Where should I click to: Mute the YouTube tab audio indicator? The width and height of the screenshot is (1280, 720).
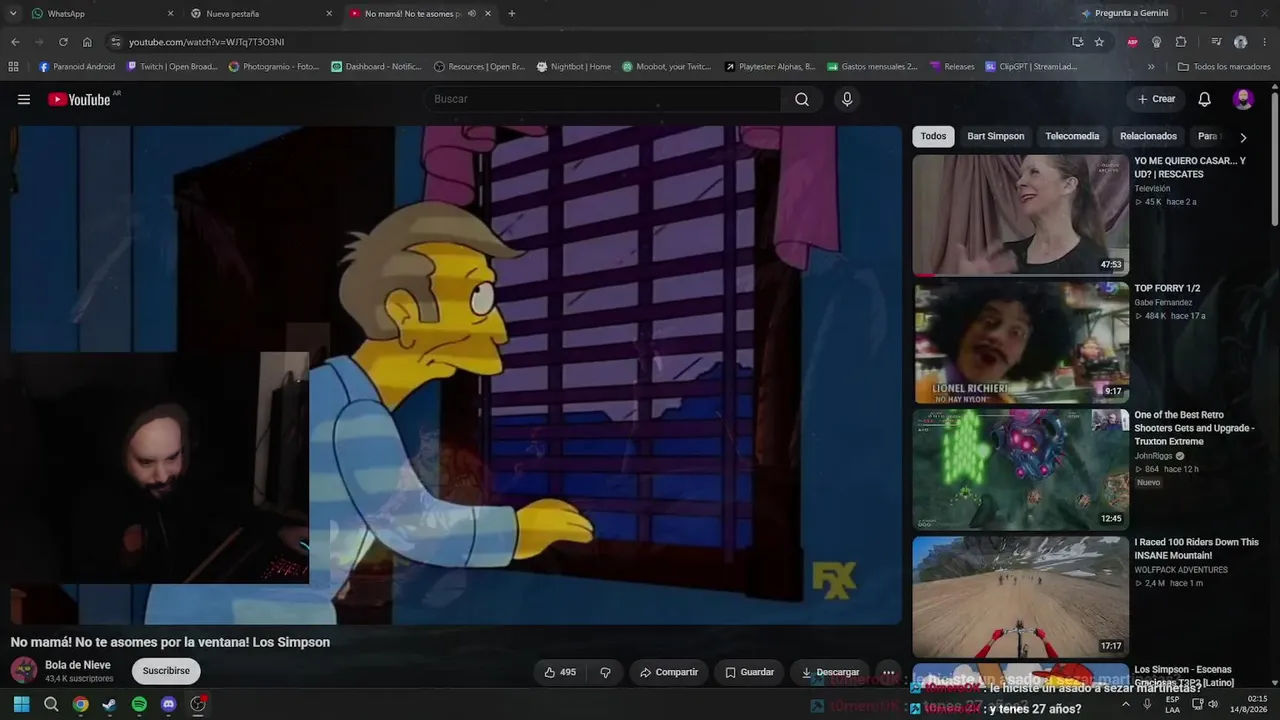point(472,14)
